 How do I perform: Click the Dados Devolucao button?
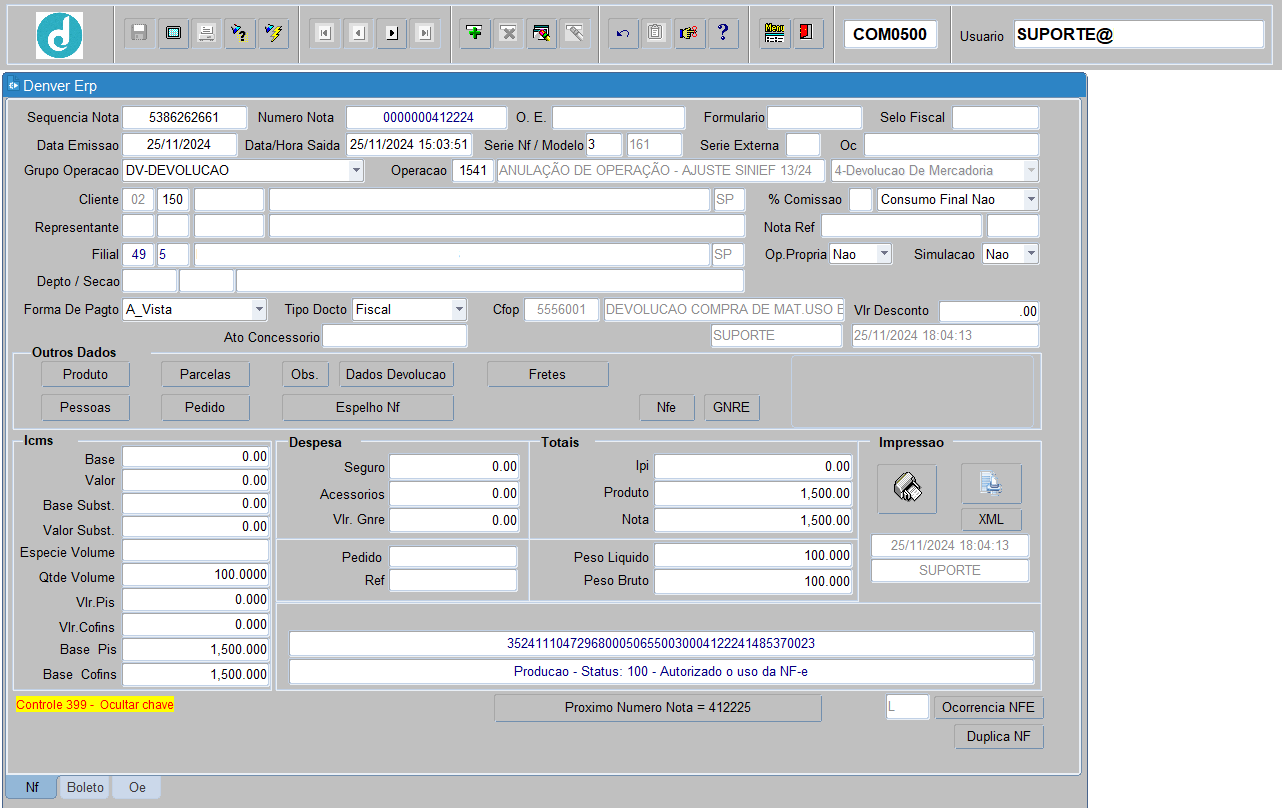pos(396,375)
